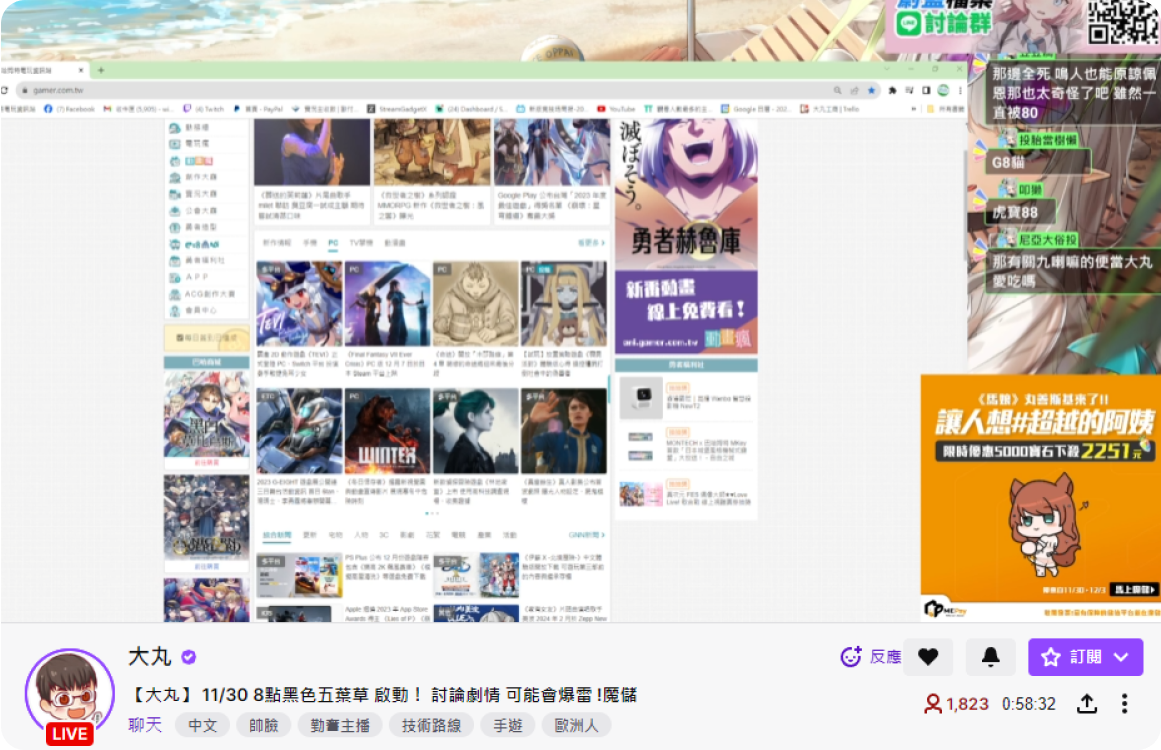1161x750 pixels.
Task: Open the Chrome three-dot menu
Action: [960, 90]
